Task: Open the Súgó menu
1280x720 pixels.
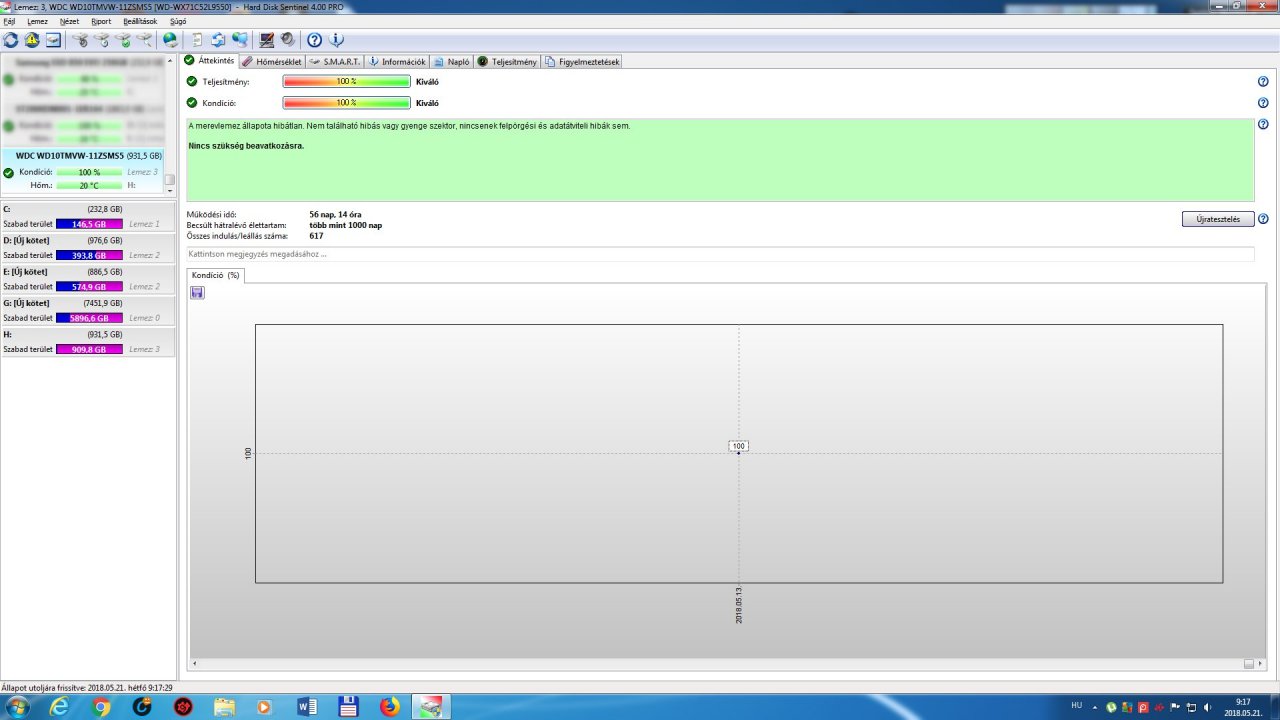Action: click(x=177, y=21)
